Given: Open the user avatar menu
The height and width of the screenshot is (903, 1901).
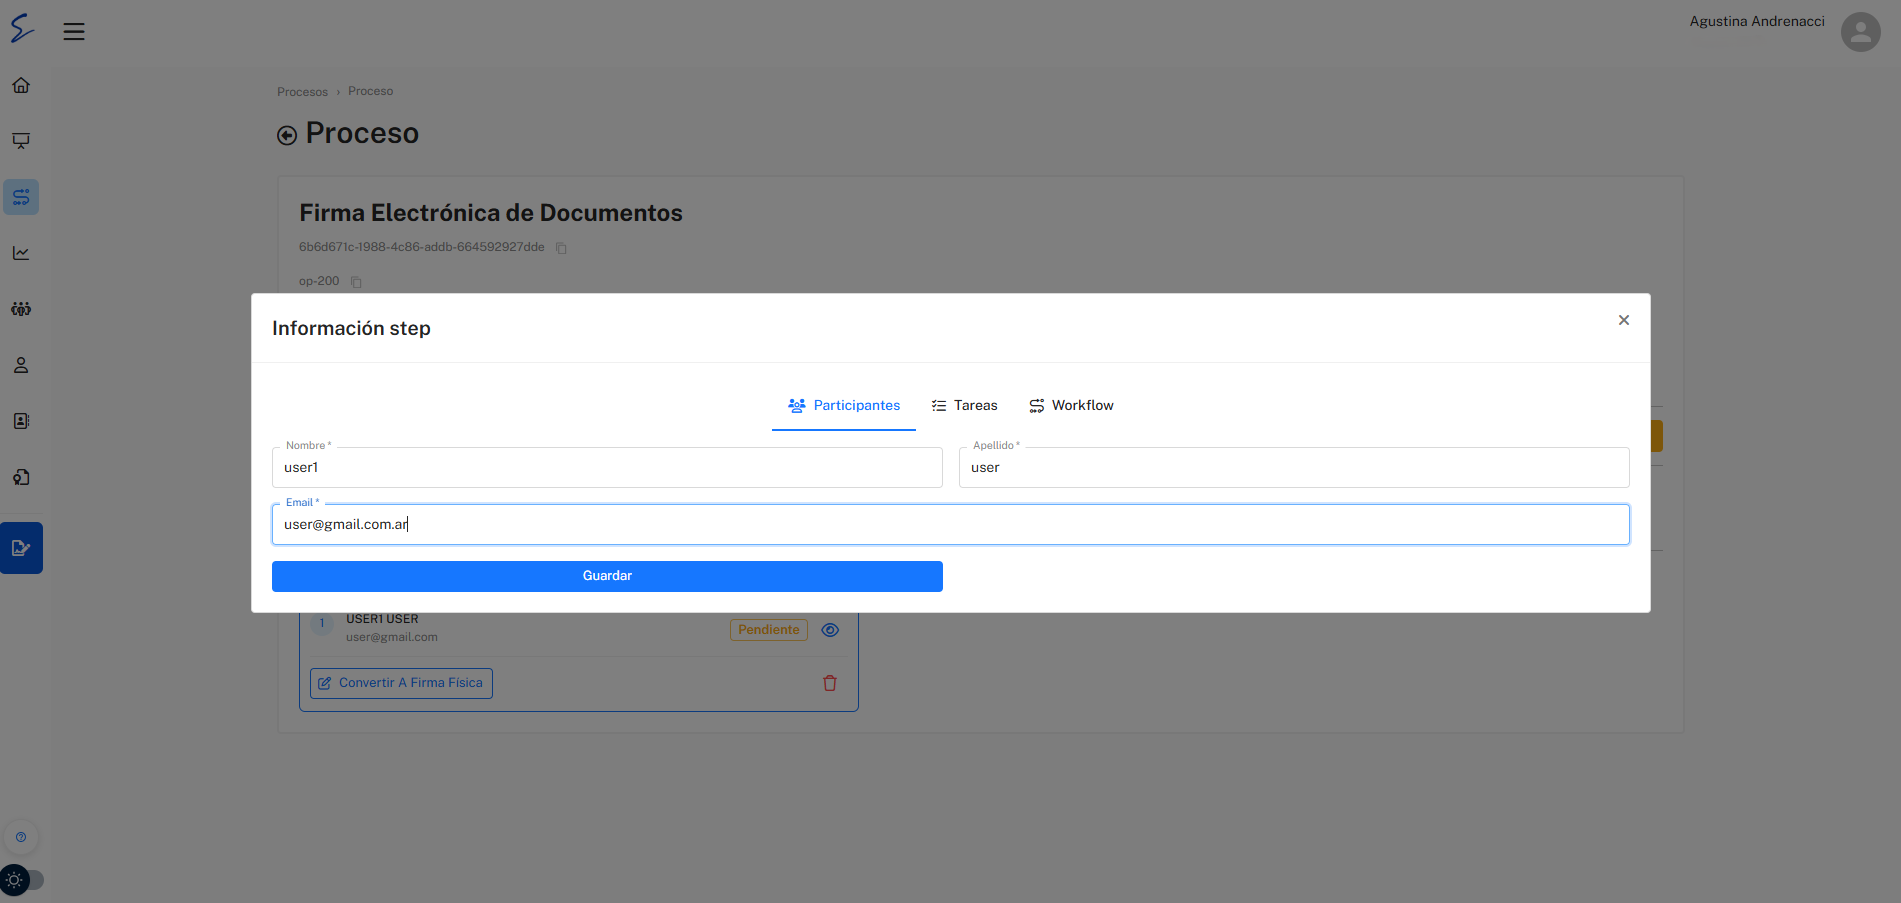Looking at the screenshot, I should [x=1860, y=32].
